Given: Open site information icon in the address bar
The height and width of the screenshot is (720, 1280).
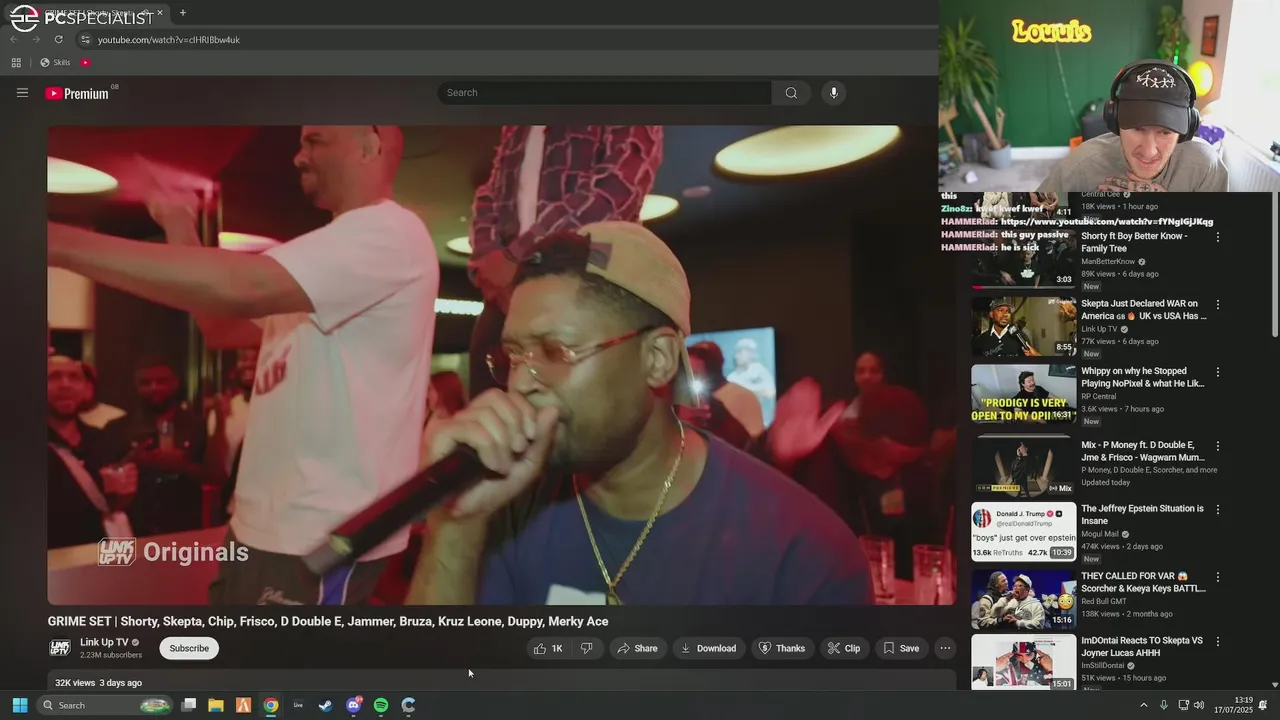Looking at the screenshot, I should coord(85,39).
